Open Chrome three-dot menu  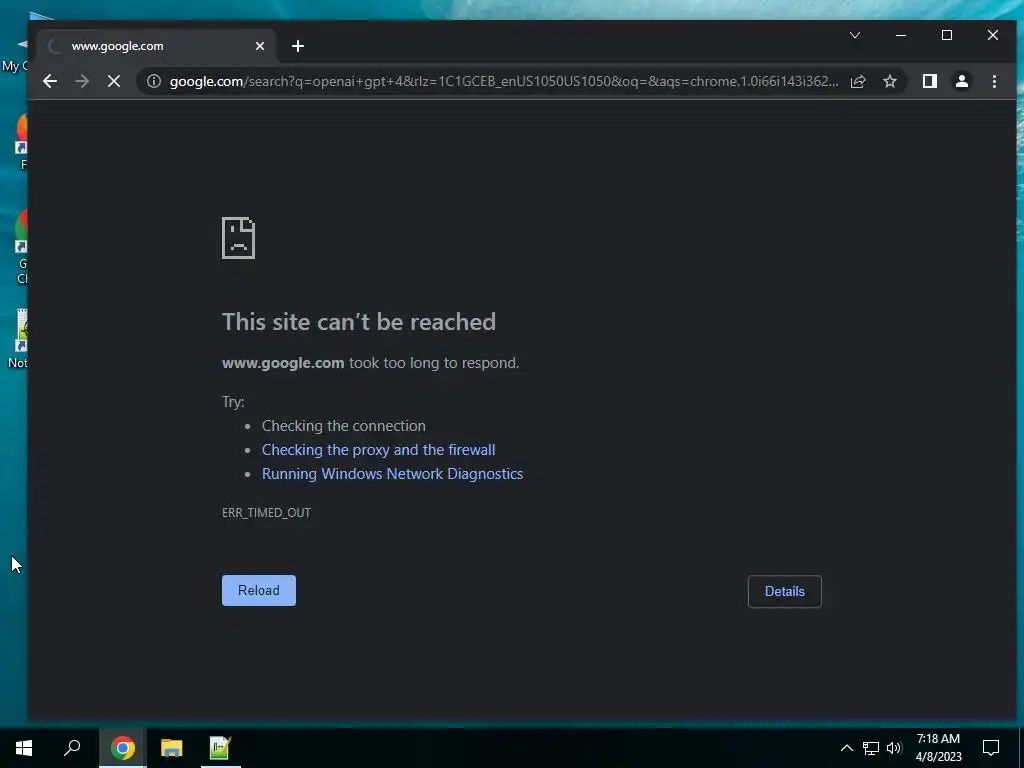(x=994, y=81)
